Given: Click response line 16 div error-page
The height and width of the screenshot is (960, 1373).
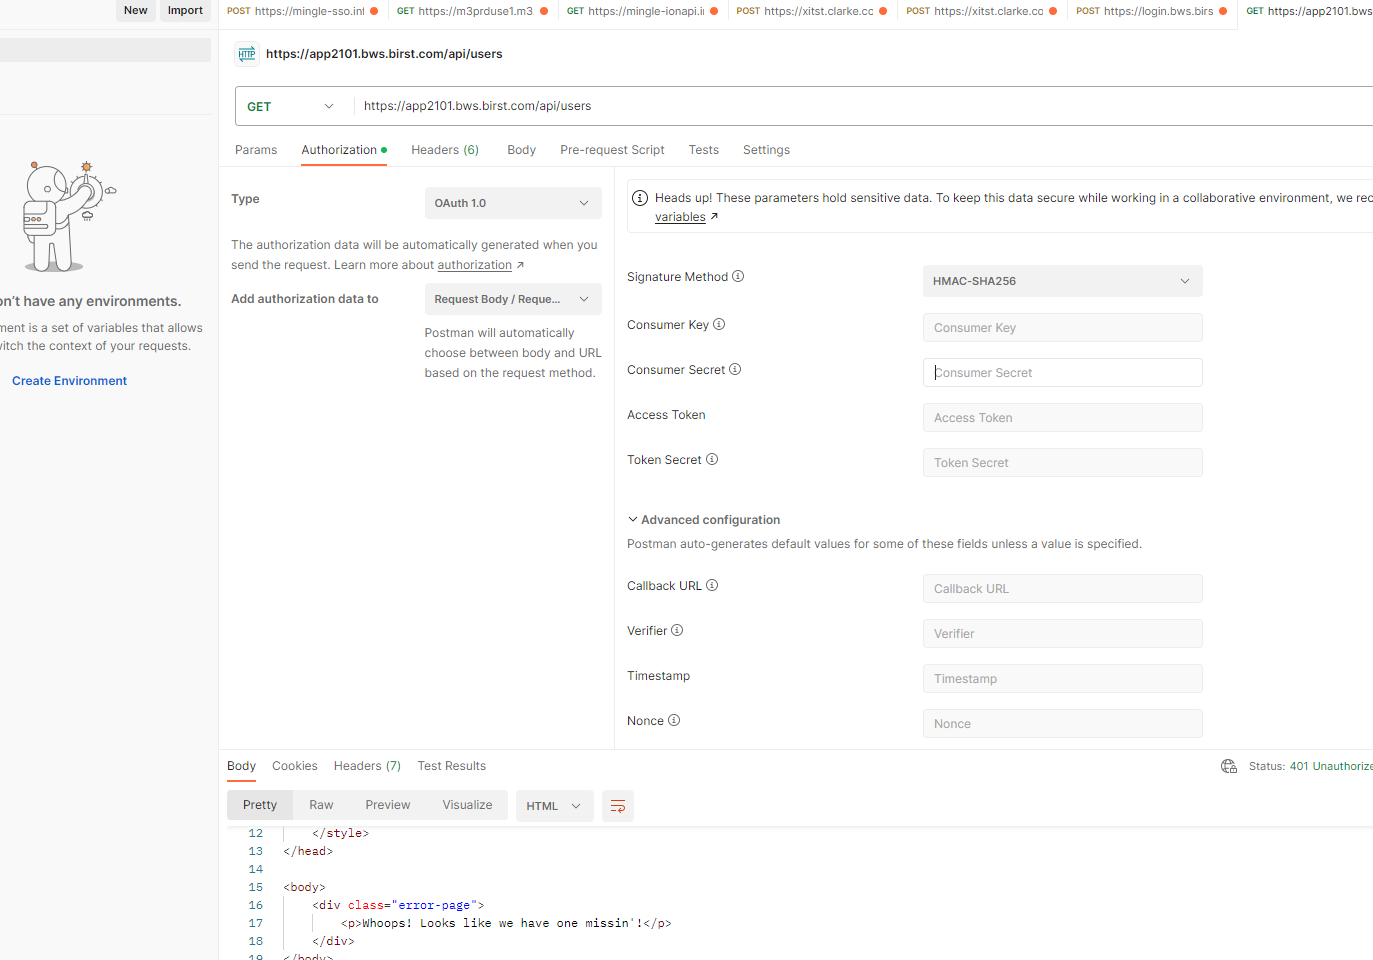Looking at the screenshot, I should 398,905.
